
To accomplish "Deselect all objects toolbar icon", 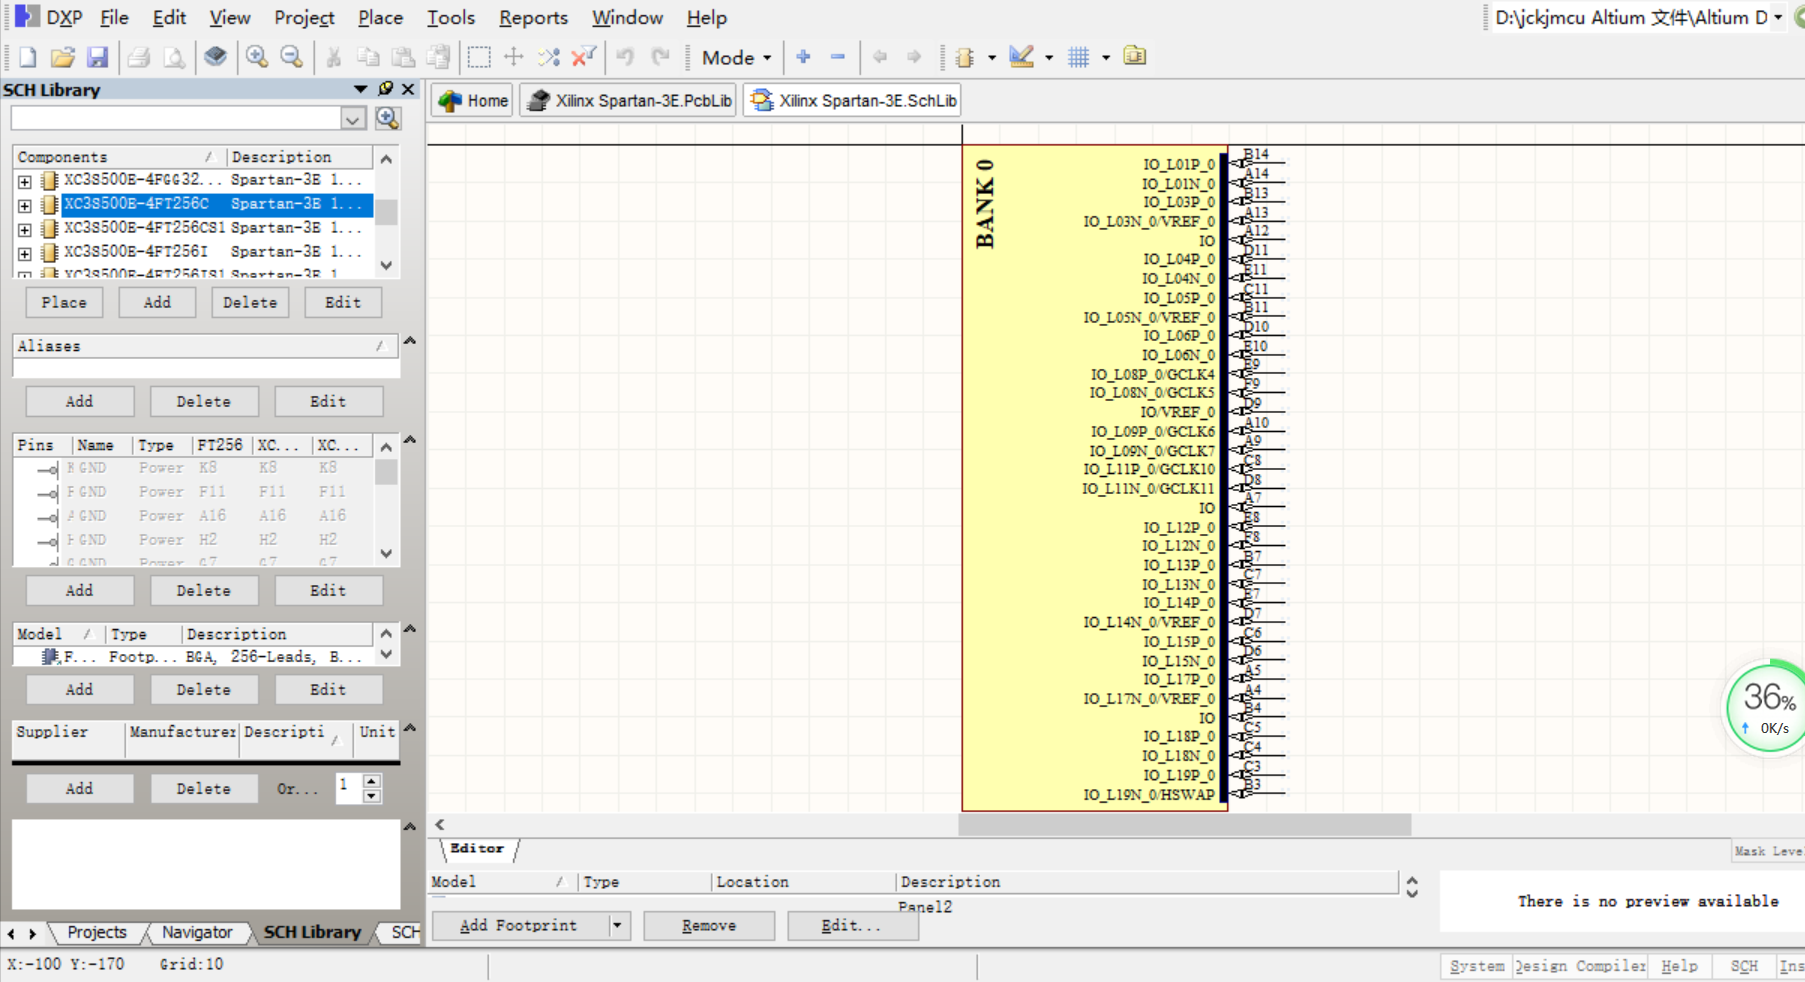I will pos(549,57).
